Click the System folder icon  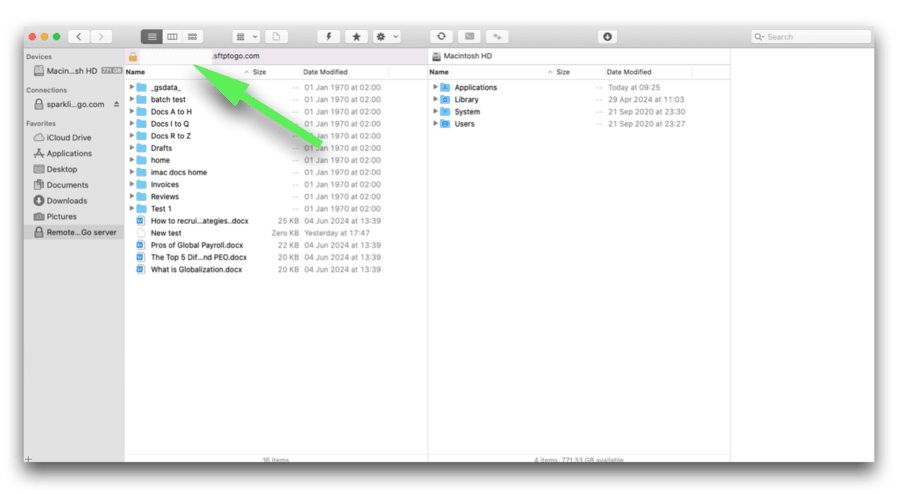coord(445,111)
